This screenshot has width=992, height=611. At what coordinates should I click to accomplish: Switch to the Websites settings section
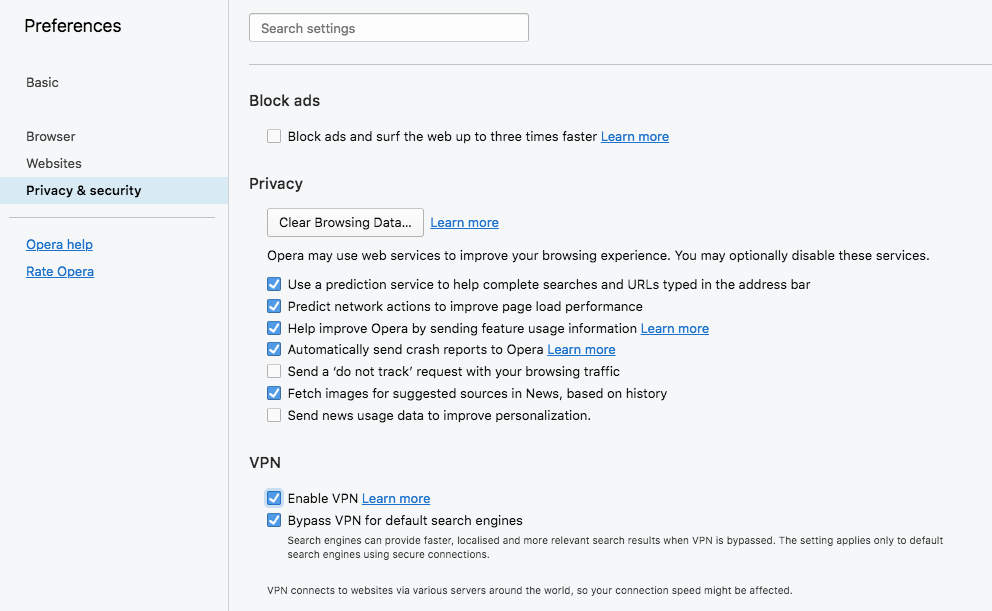[x=54, y=164]
